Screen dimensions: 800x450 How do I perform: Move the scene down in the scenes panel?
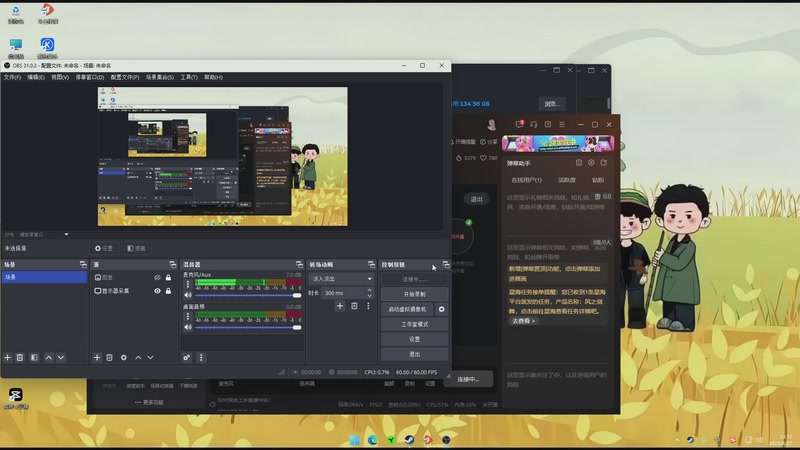tap(61, 358)
